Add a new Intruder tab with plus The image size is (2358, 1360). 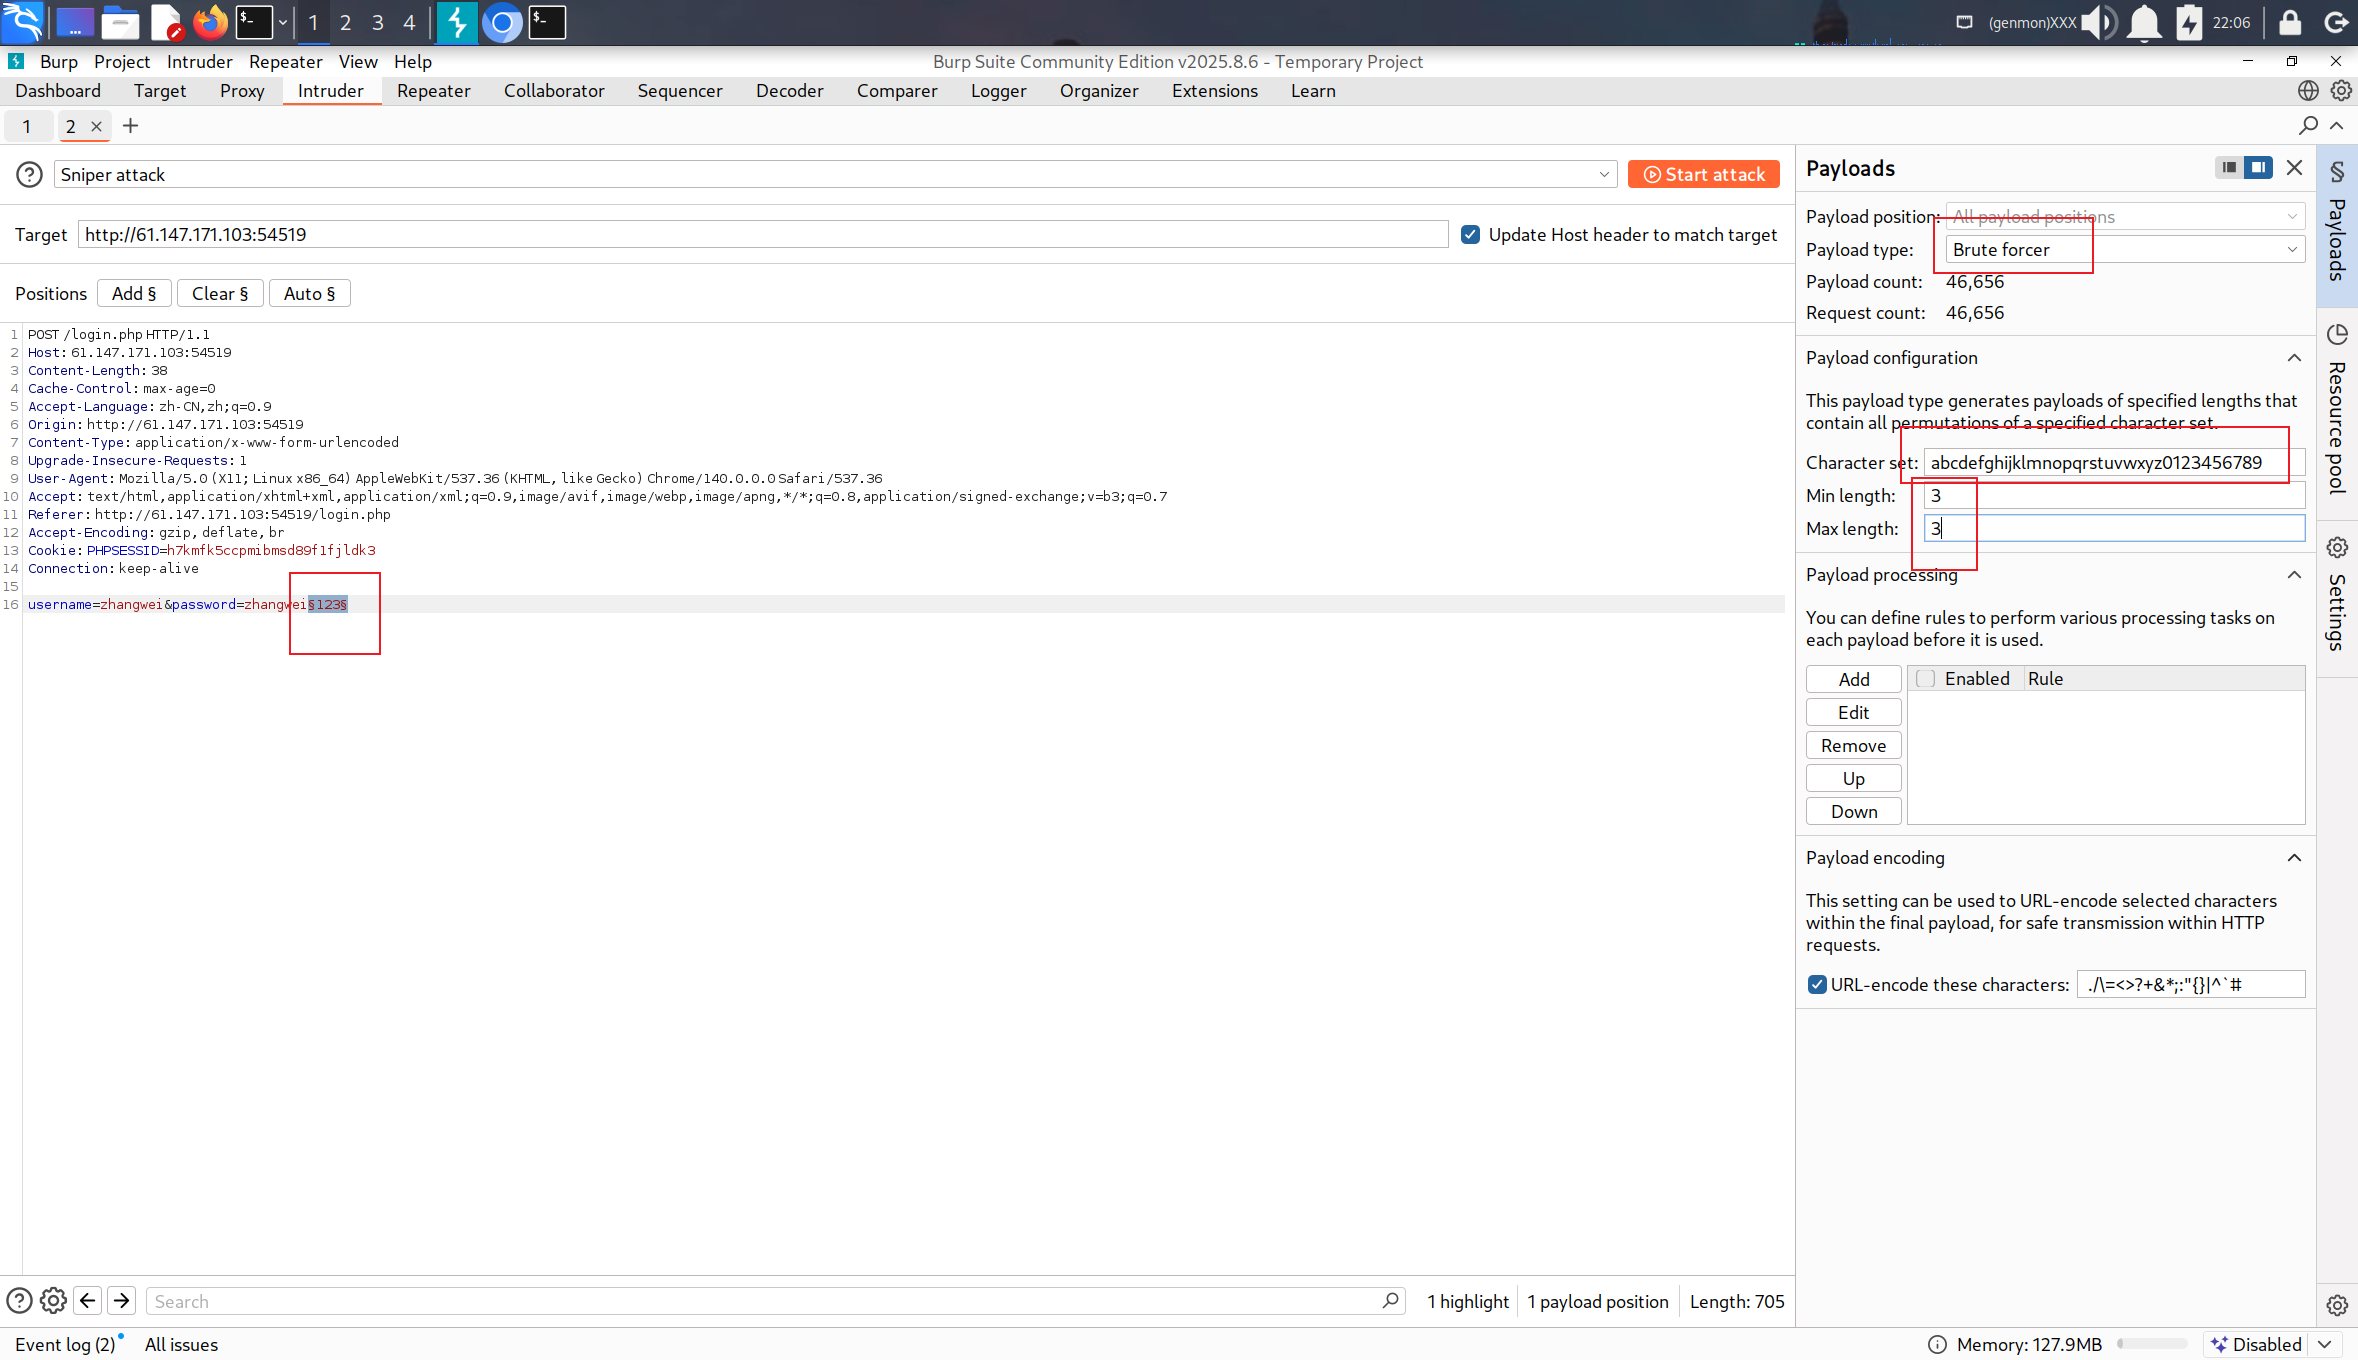tap(130, 126)
